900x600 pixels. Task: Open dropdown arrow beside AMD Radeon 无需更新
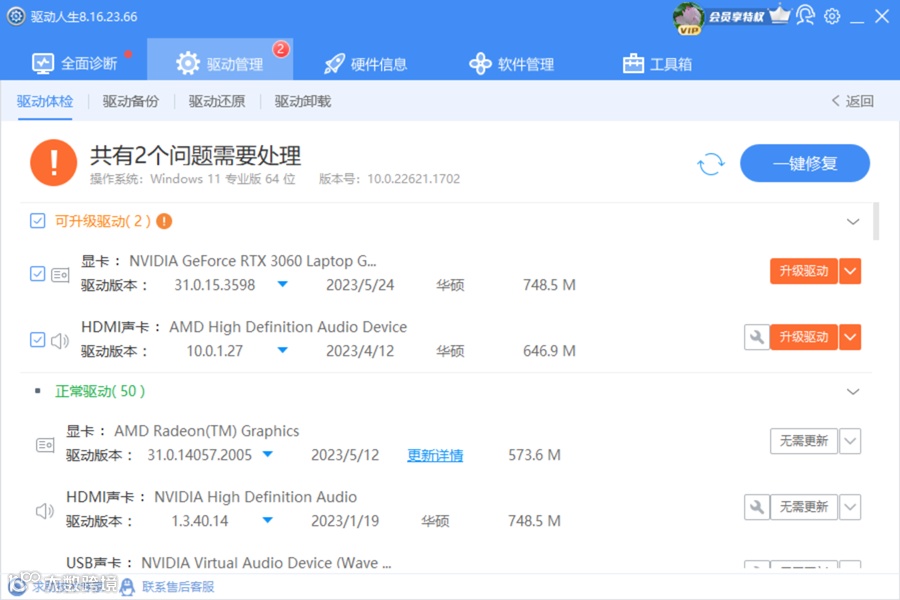pyautogui.click(x=850, y=441)
